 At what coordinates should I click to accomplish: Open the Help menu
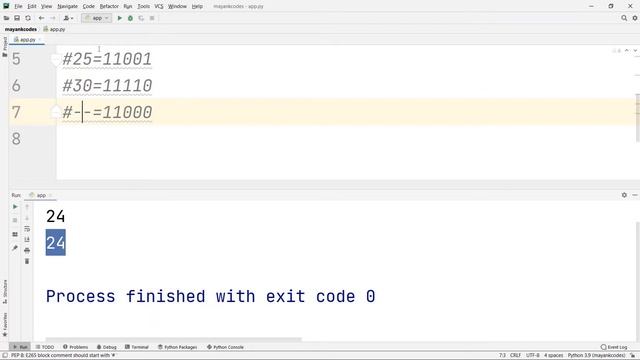click(197, 6)
